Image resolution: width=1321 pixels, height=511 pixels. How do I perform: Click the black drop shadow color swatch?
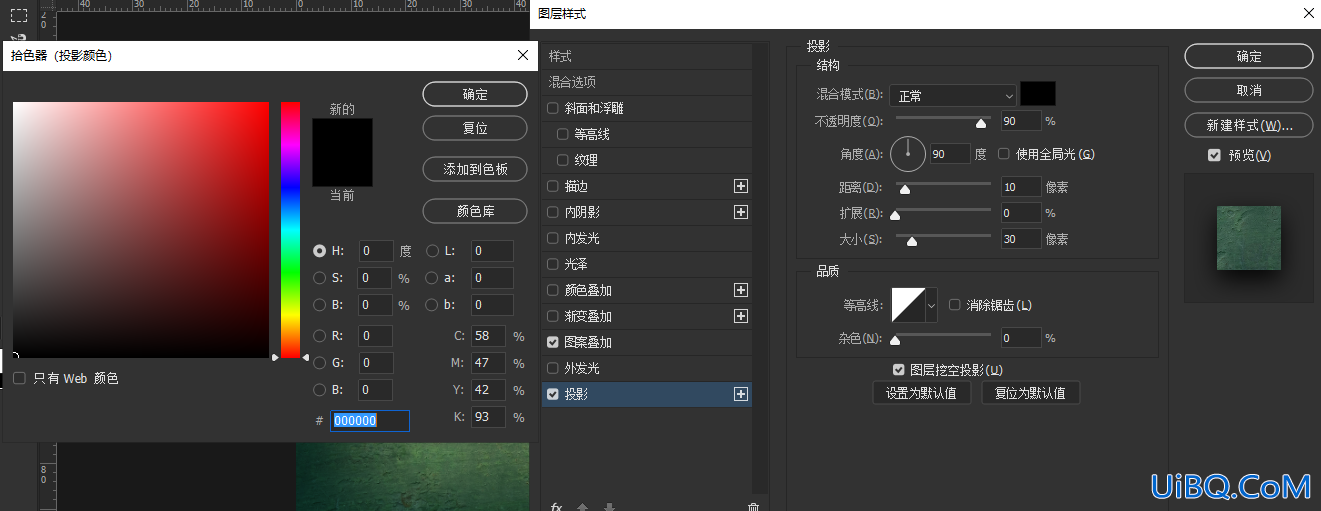[x=1037, y=94]
